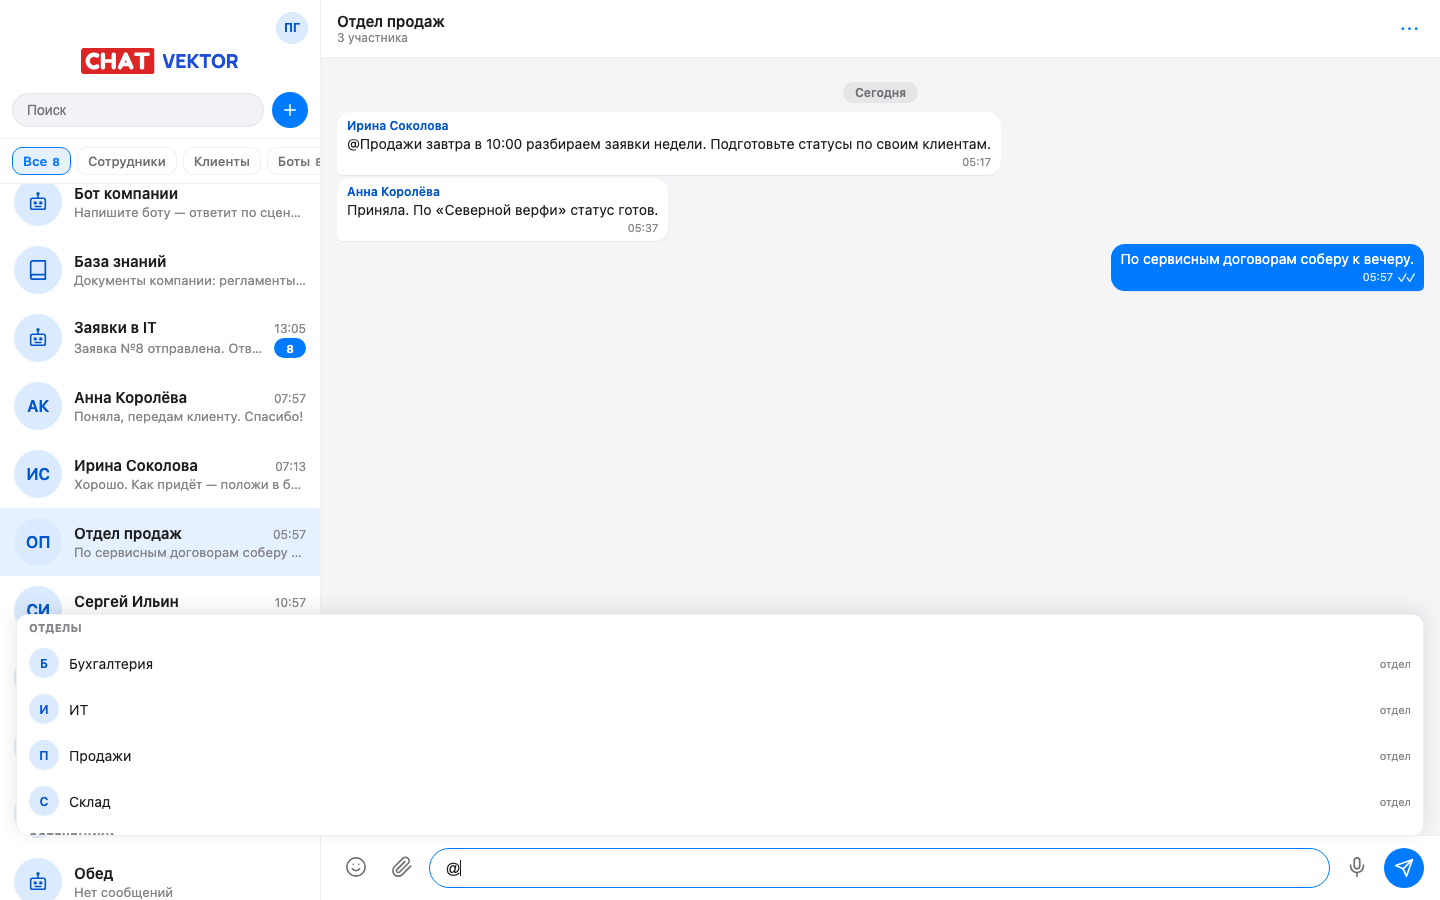Click the CHAT VEKTOR logo
The image size is (1440, 900).
[160, 61]
